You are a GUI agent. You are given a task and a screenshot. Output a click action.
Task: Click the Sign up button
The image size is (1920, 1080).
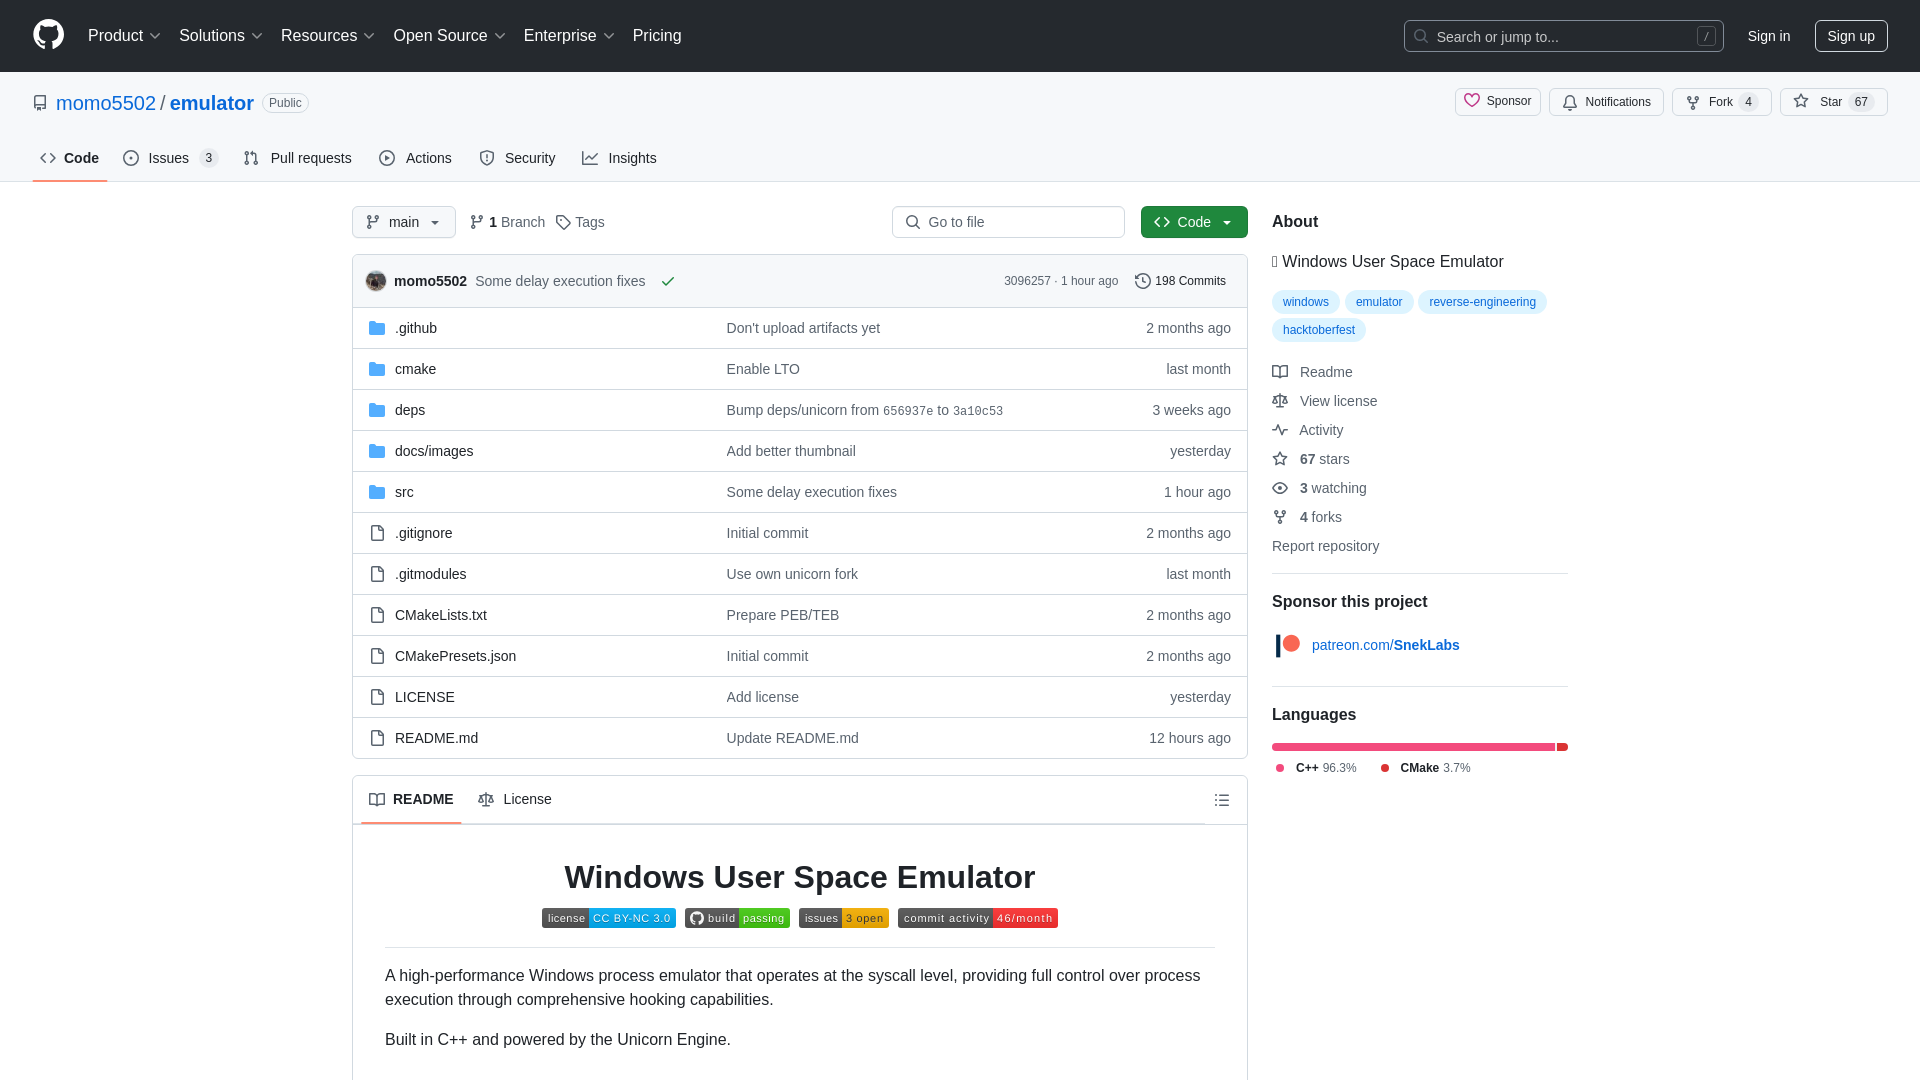(x=1851, y=36)
